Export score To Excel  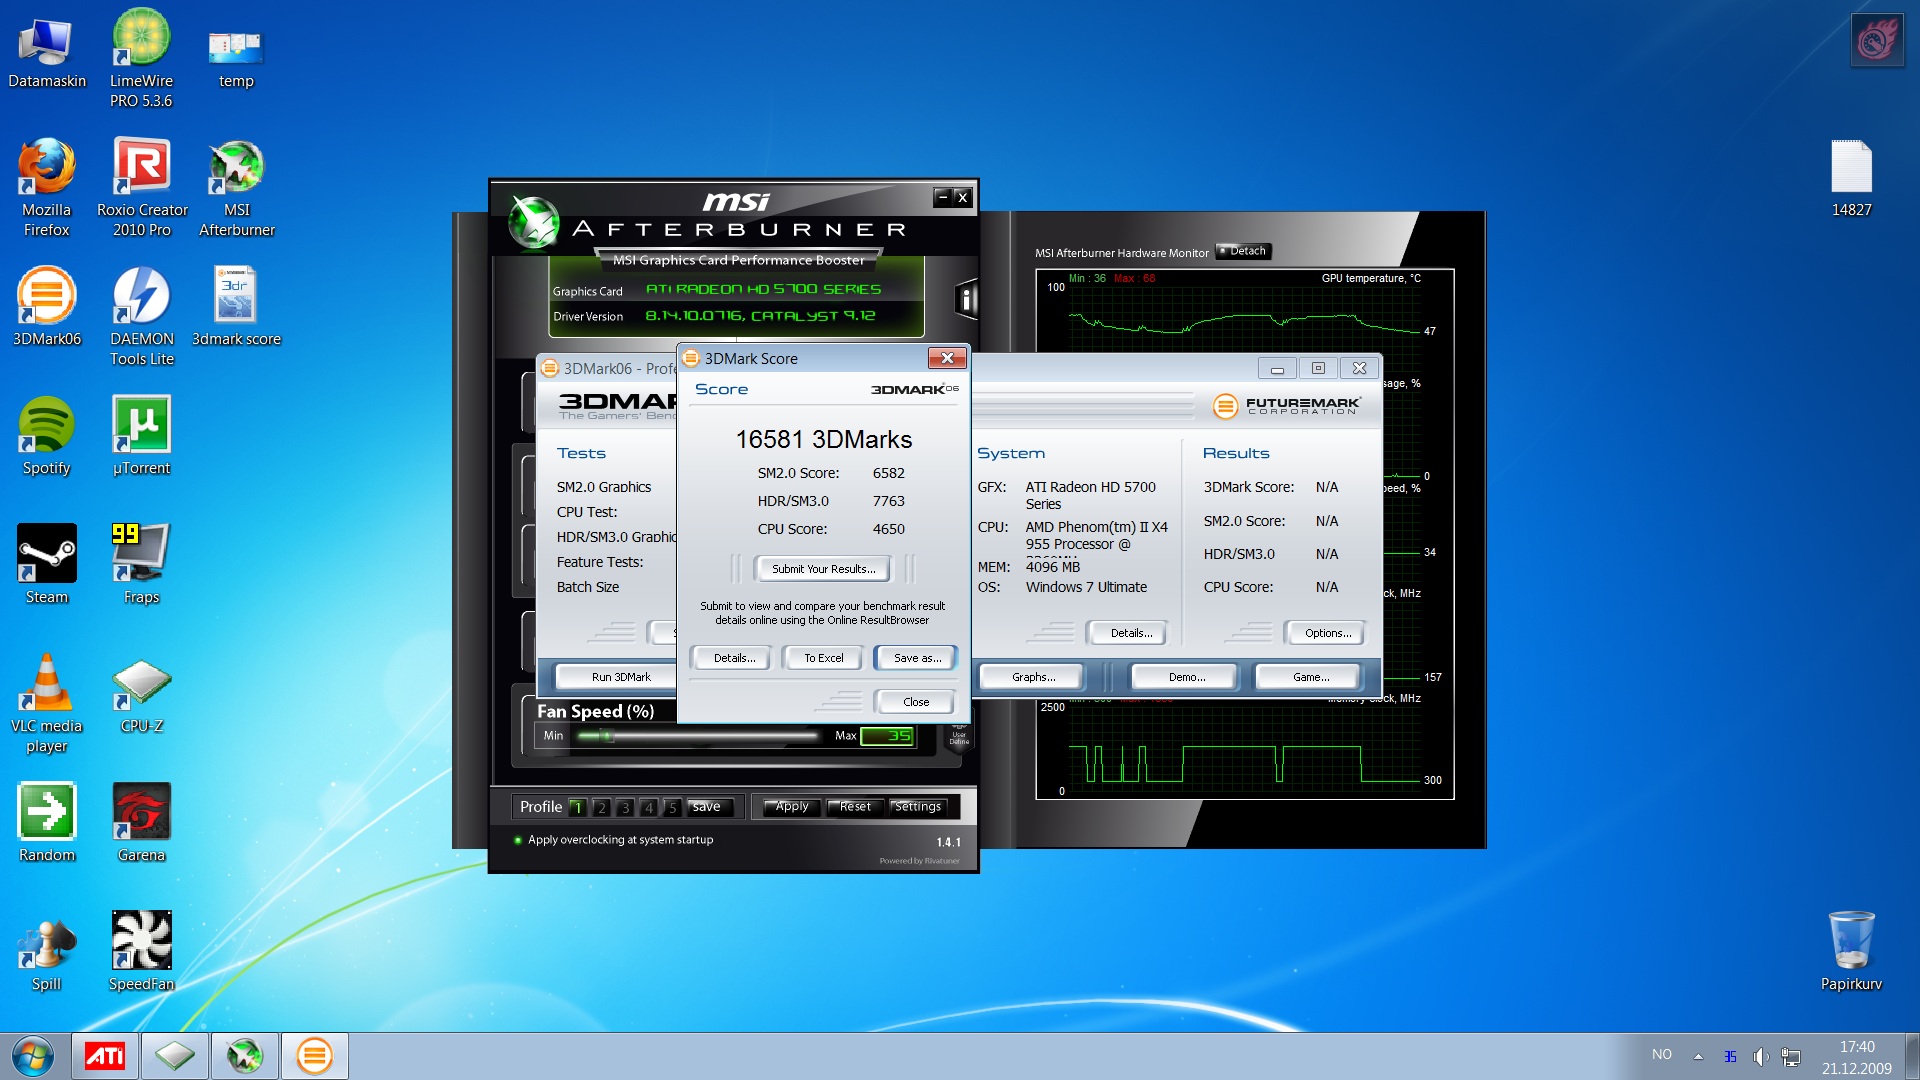point(823,658)
